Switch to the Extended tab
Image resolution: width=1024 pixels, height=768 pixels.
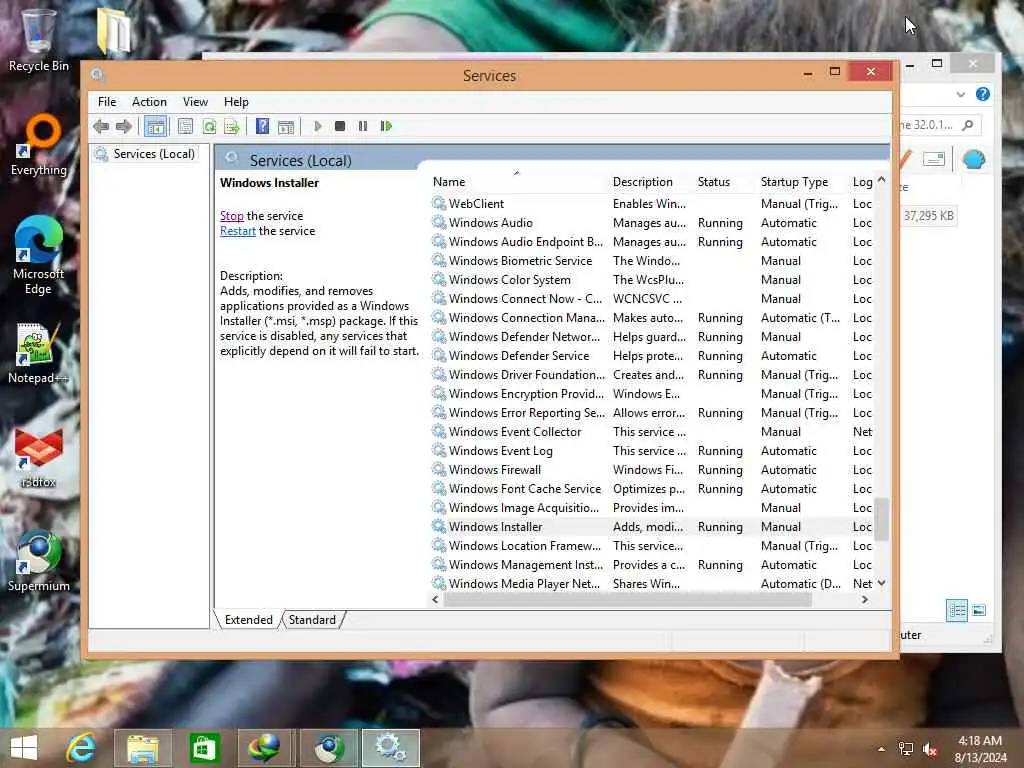[248, 620]
